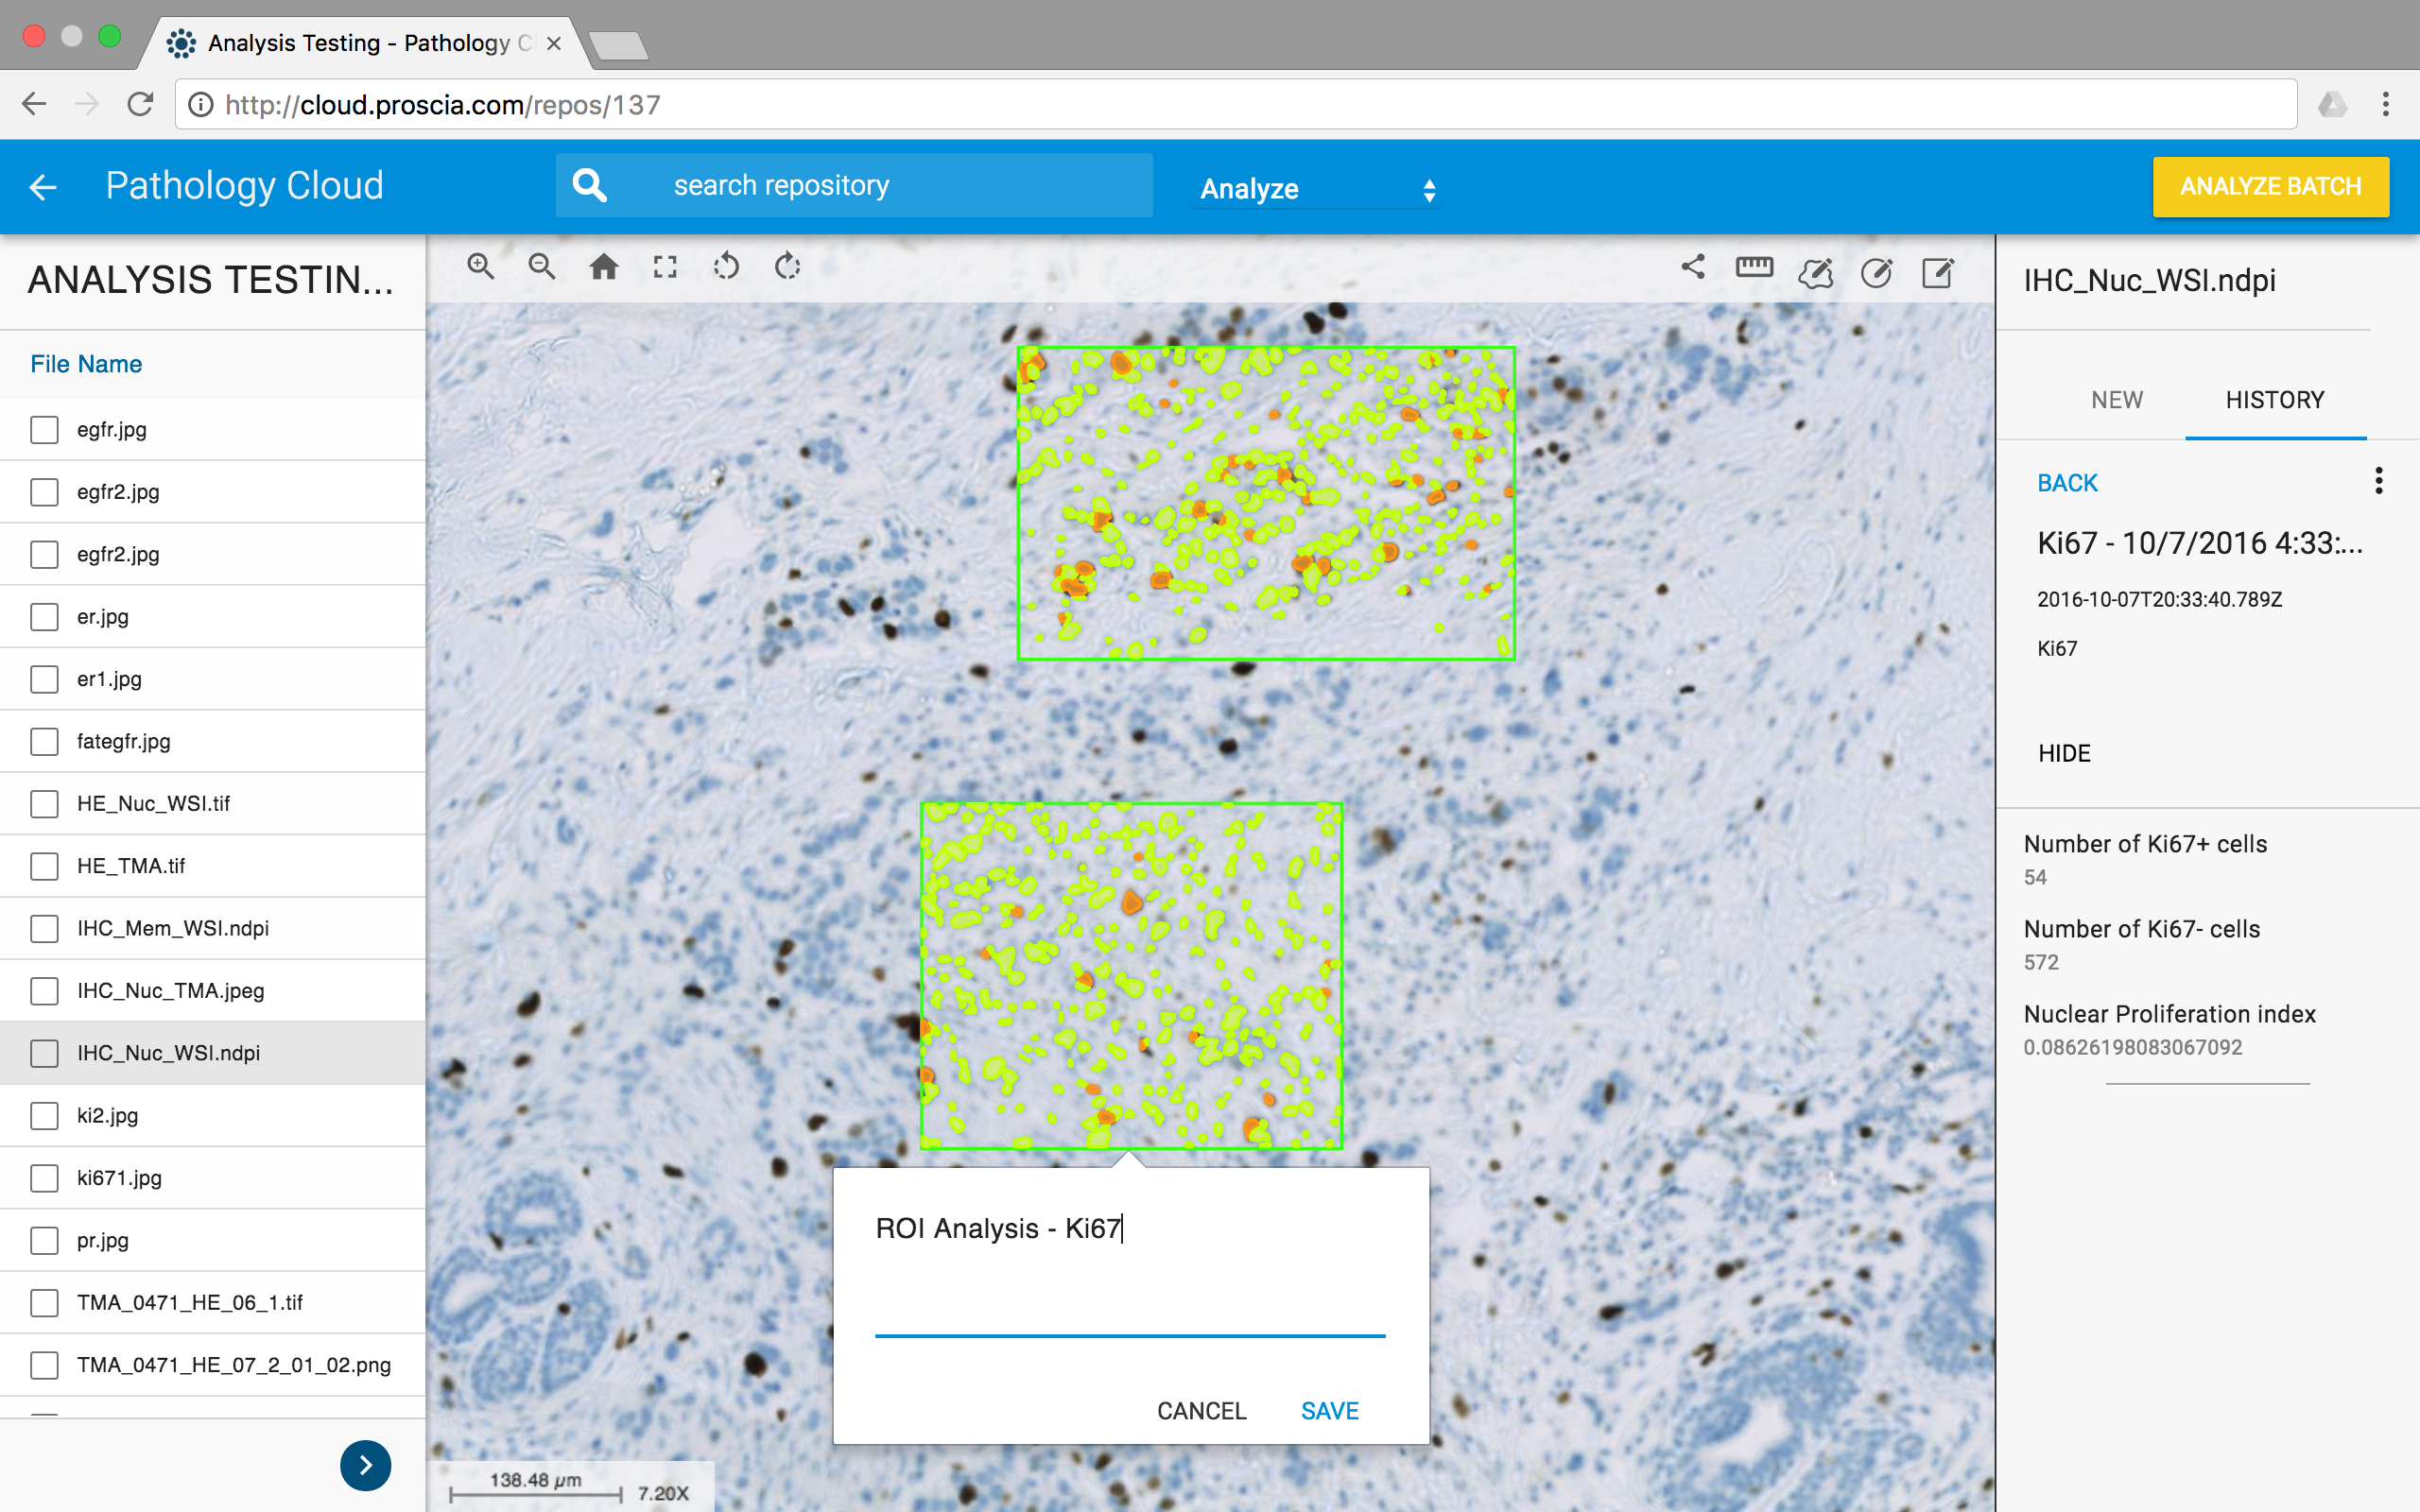Check the egfr.jpg file checkbox
The width and height of the screenshot is (2420, 1512).
(x=44, y=430)
